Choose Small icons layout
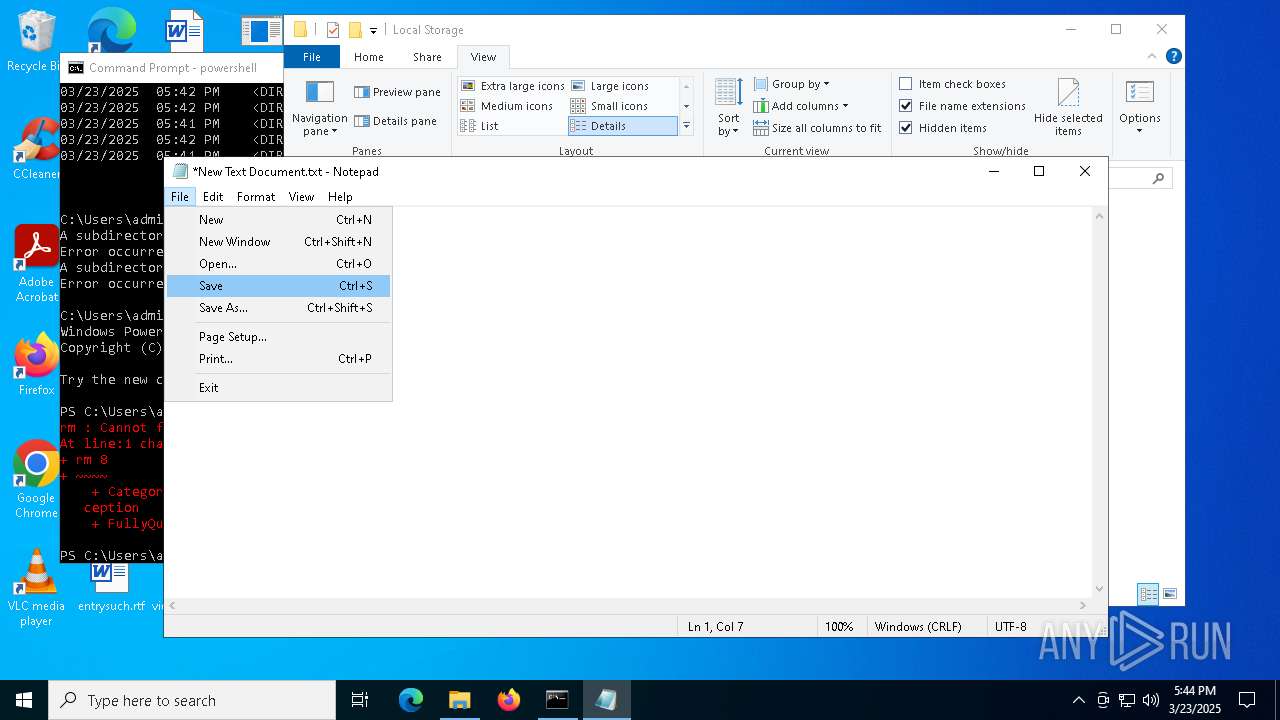This screenshot has width=1280, height=720. click(x=609, y=106)
